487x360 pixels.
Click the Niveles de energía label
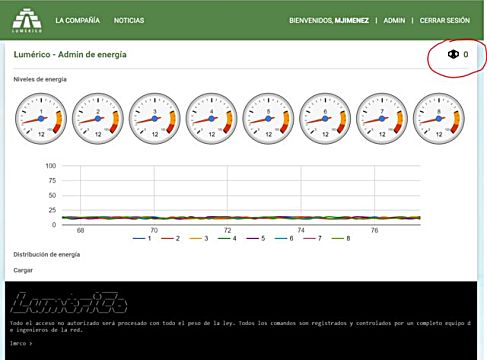pyautogui.click(x=40, y=79)
